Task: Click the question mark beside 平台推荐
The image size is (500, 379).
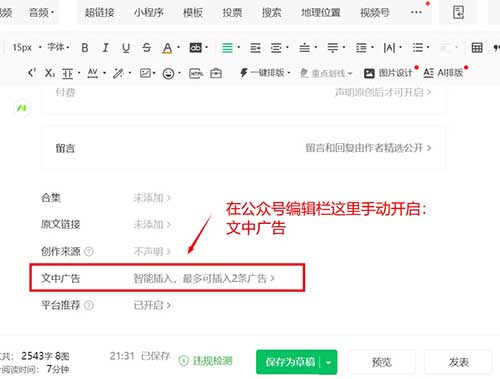Action: click(89, 305)
